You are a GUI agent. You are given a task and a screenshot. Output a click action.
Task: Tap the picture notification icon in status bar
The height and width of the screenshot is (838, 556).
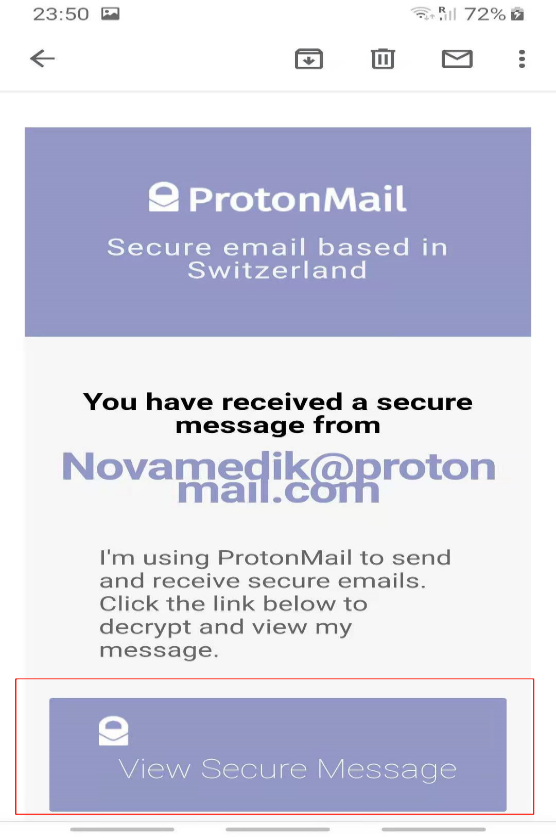(x=111, y=13)
